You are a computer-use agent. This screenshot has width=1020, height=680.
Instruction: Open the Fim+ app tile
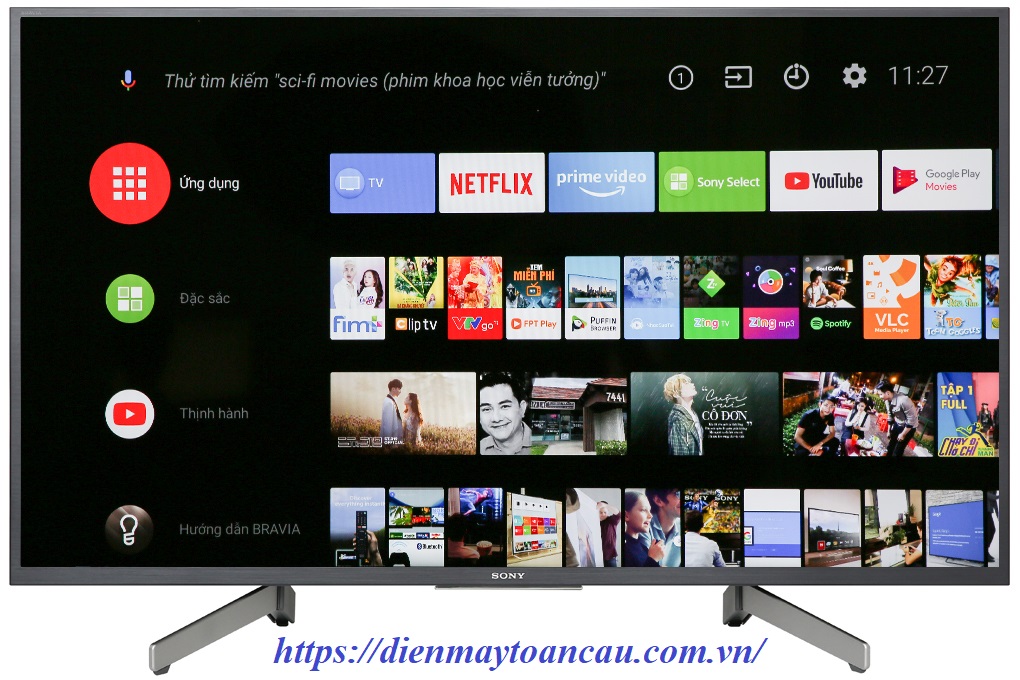358,298
